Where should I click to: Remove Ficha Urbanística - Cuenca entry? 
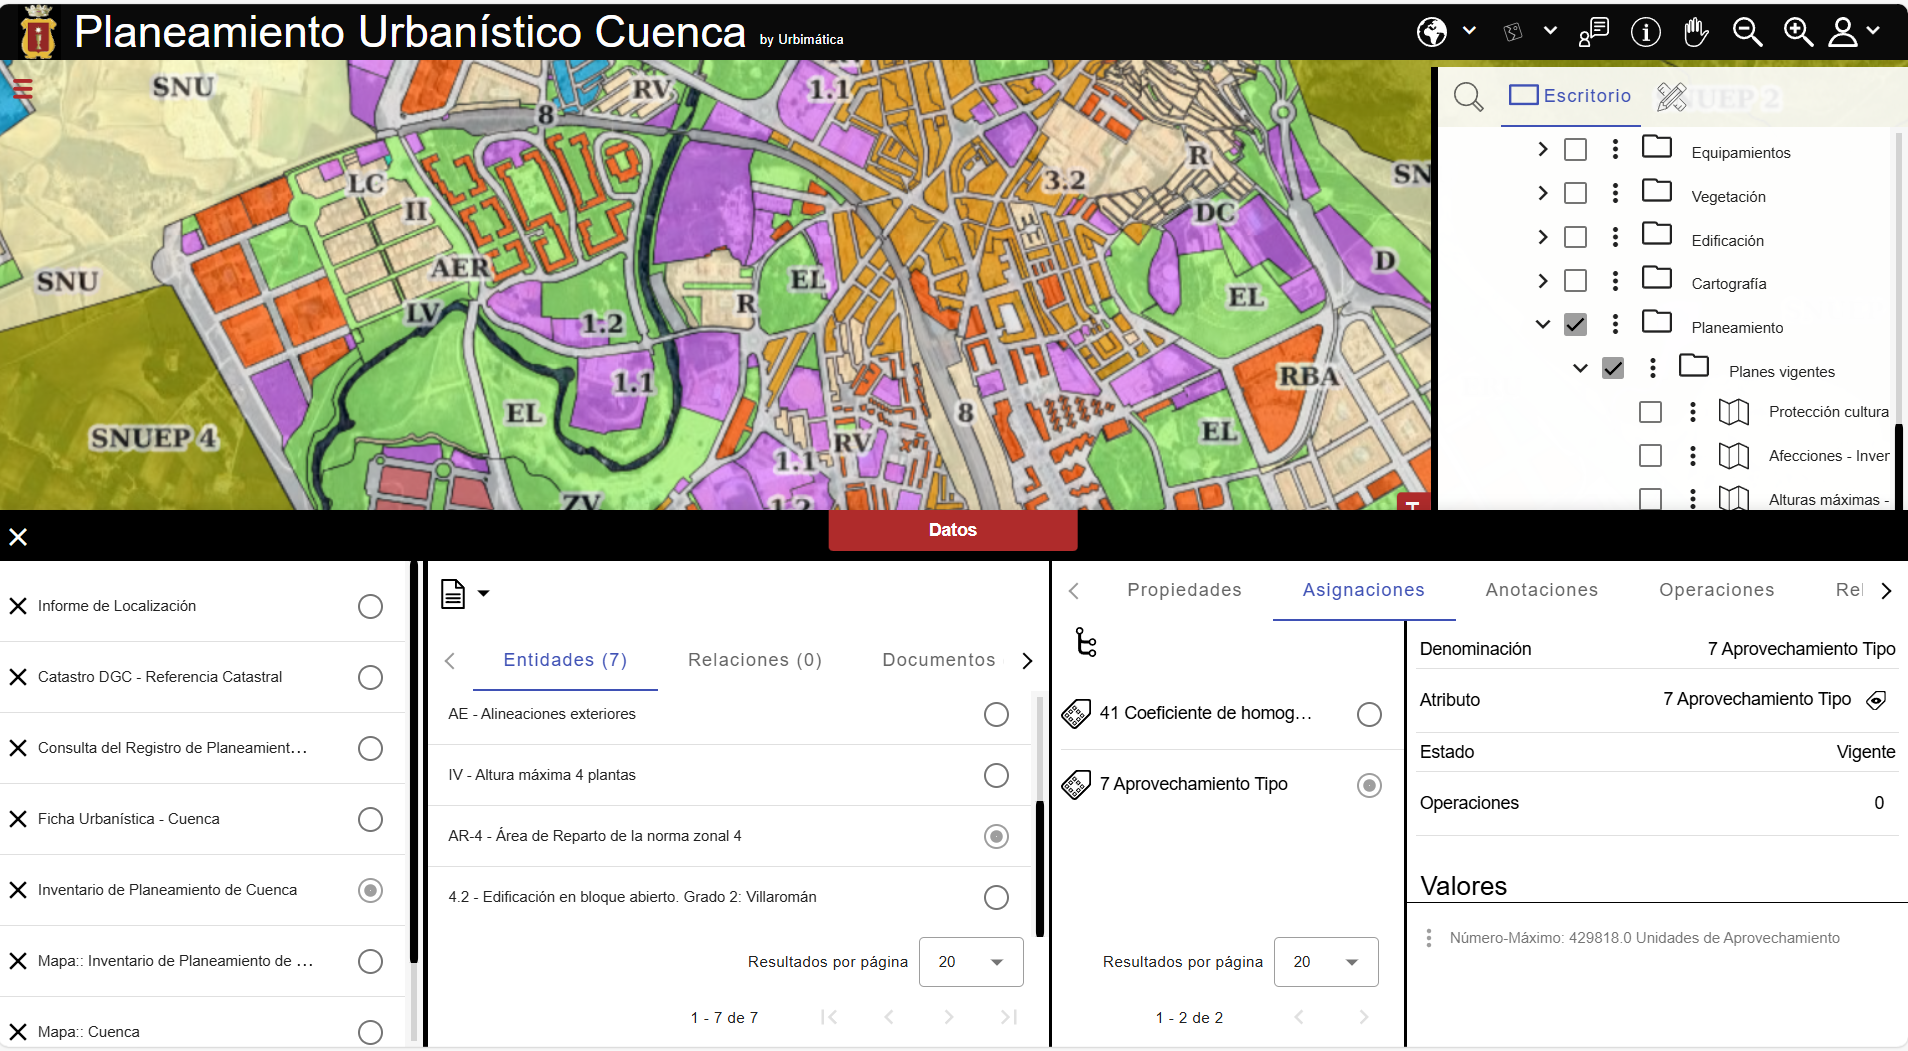click(x=18, y=819)
